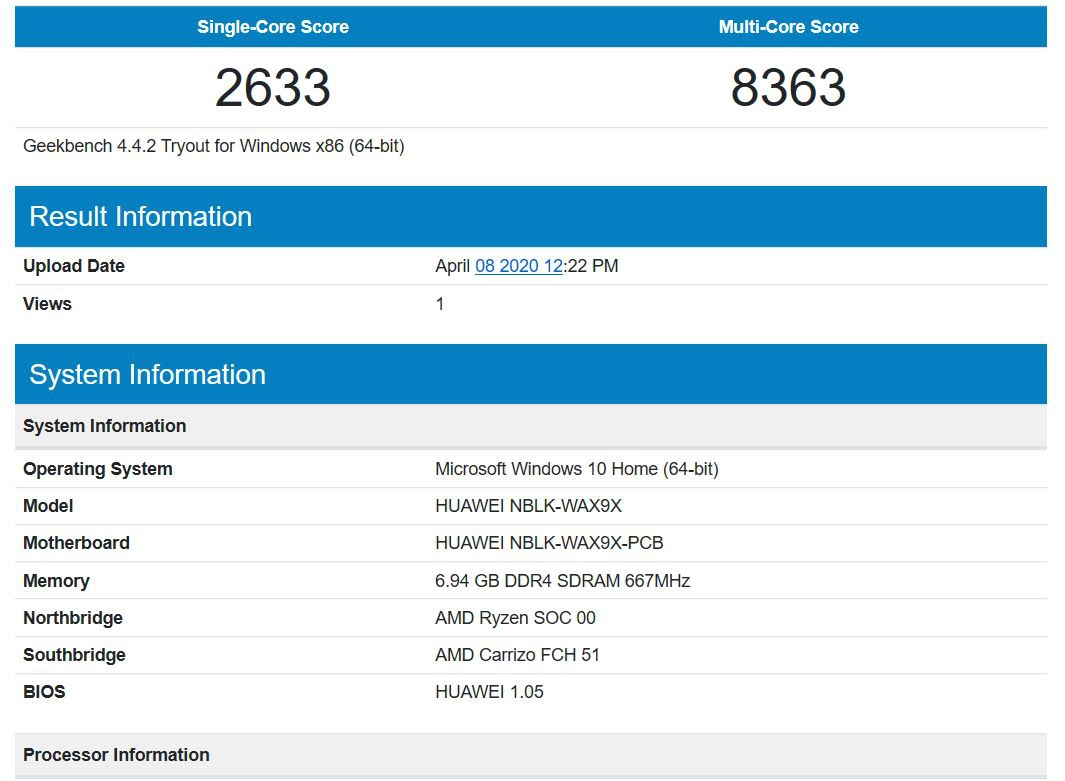
Task: Click the HUAWEI 1.05 BIOS value
Action: point(490,691)
